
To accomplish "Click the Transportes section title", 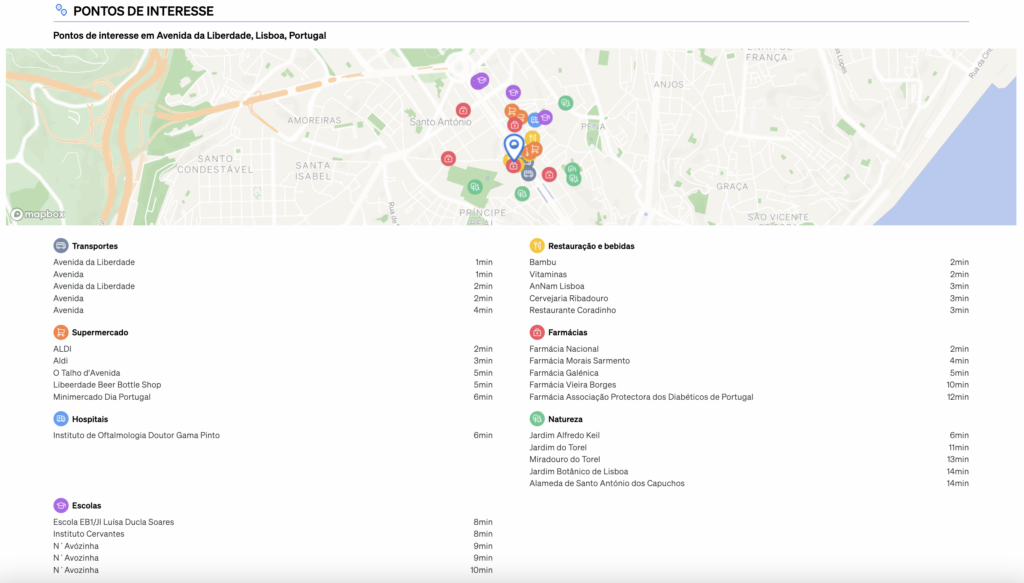I will [95, 246].
